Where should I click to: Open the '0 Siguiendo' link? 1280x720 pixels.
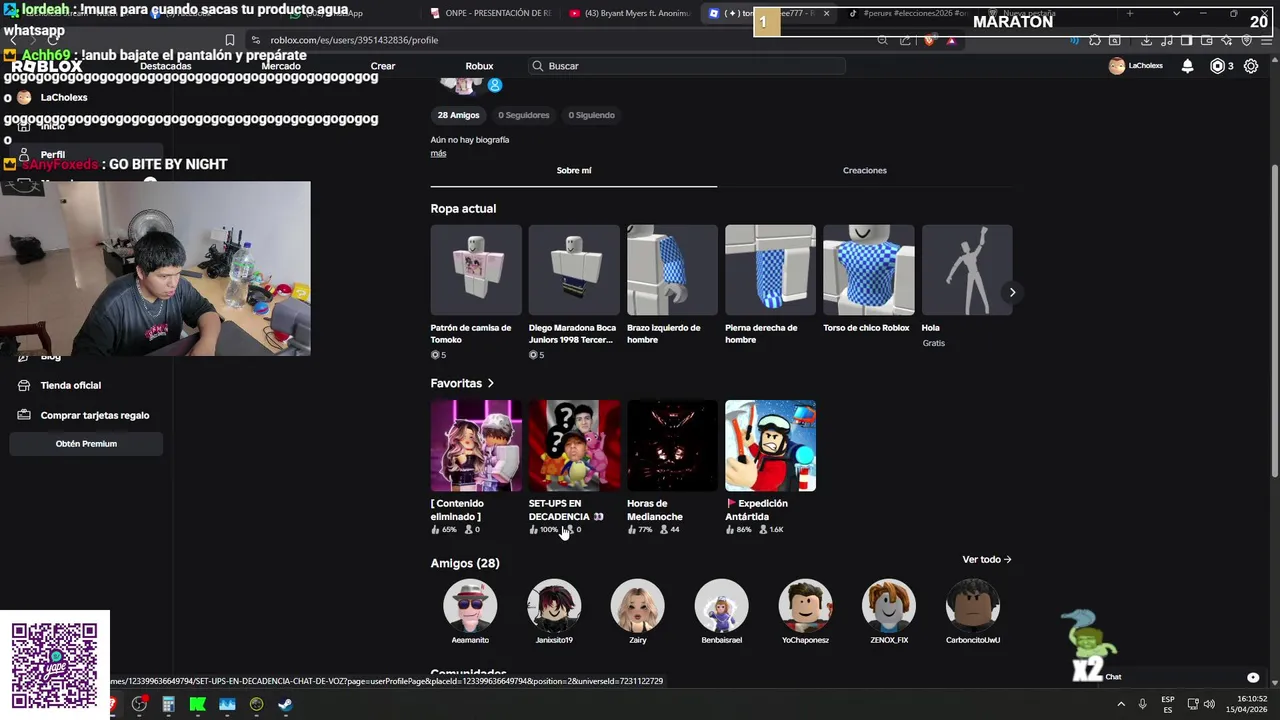591,115
